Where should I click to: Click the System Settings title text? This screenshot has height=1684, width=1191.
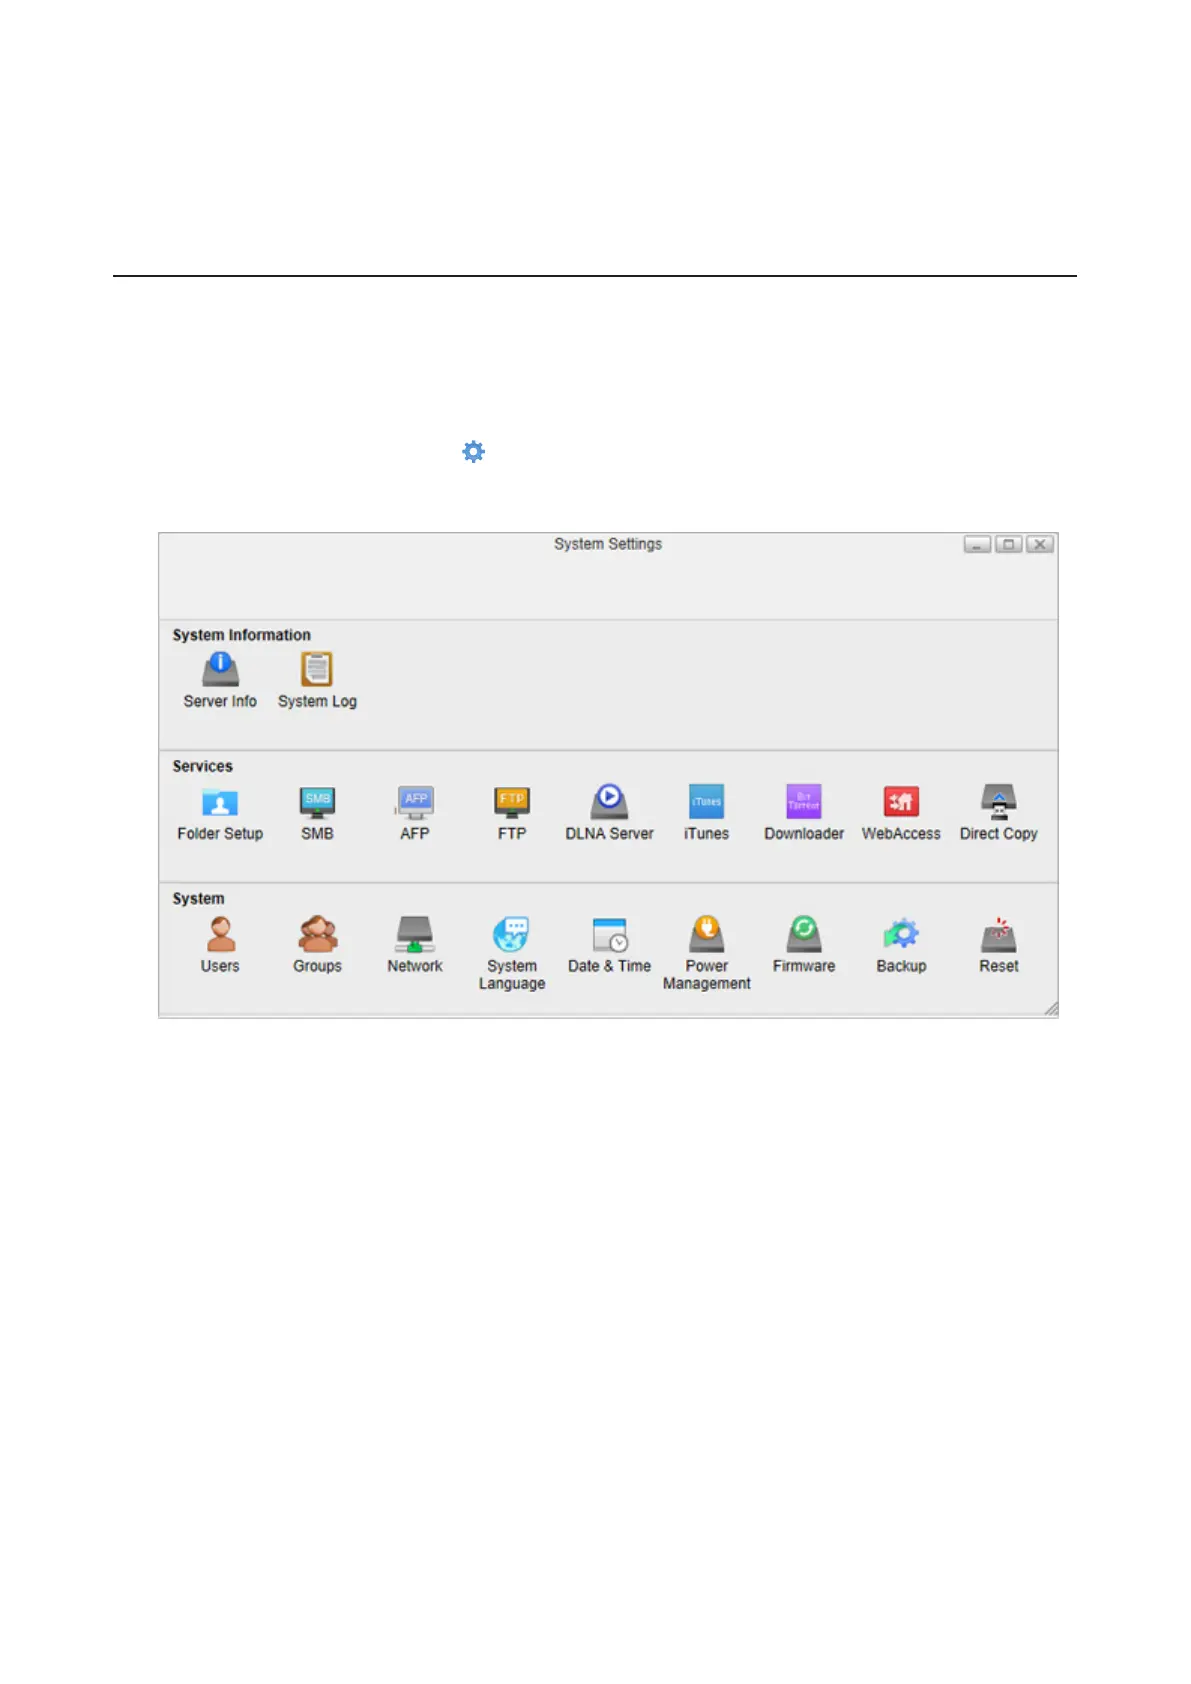[608, 544]
